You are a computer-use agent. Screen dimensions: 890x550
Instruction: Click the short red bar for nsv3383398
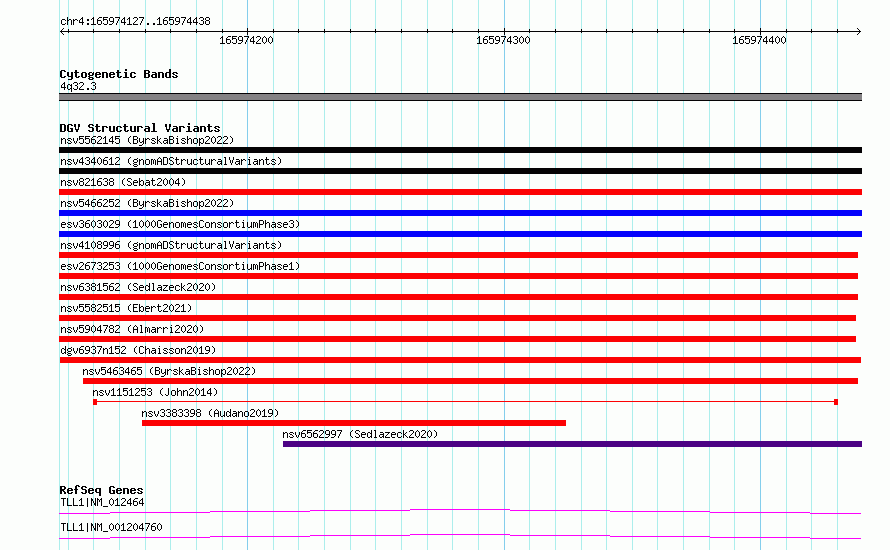pyautogui.click(x=354, y=423)
